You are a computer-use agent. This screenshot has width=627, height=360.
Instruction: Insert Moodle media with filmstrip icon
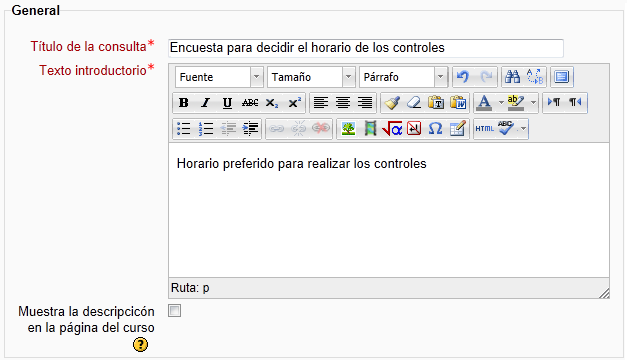pyautogui.click(x=370, y=129)
